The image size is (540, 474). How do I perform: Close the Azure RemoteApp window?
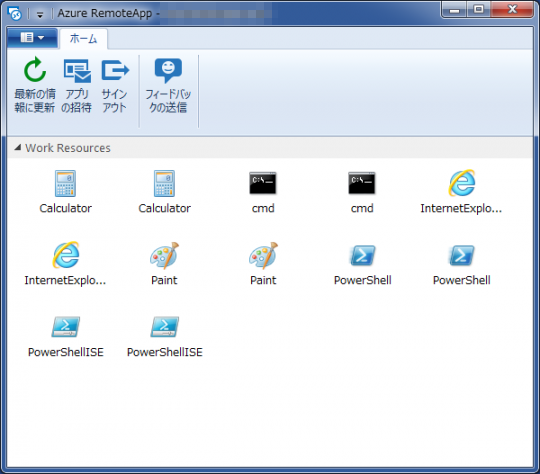click(512, 9)
